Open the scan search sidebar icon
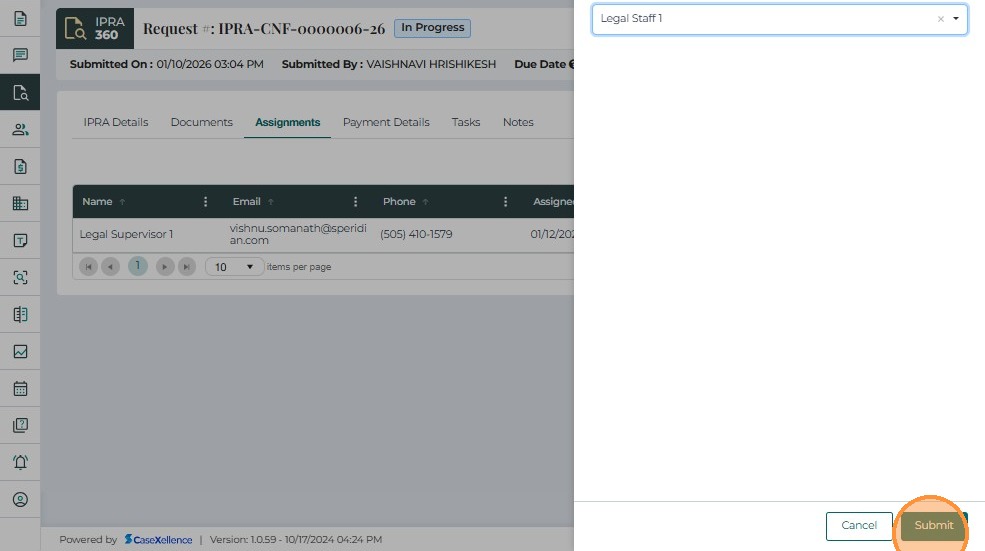Screen dimensions: 985x551 (20, 278)
